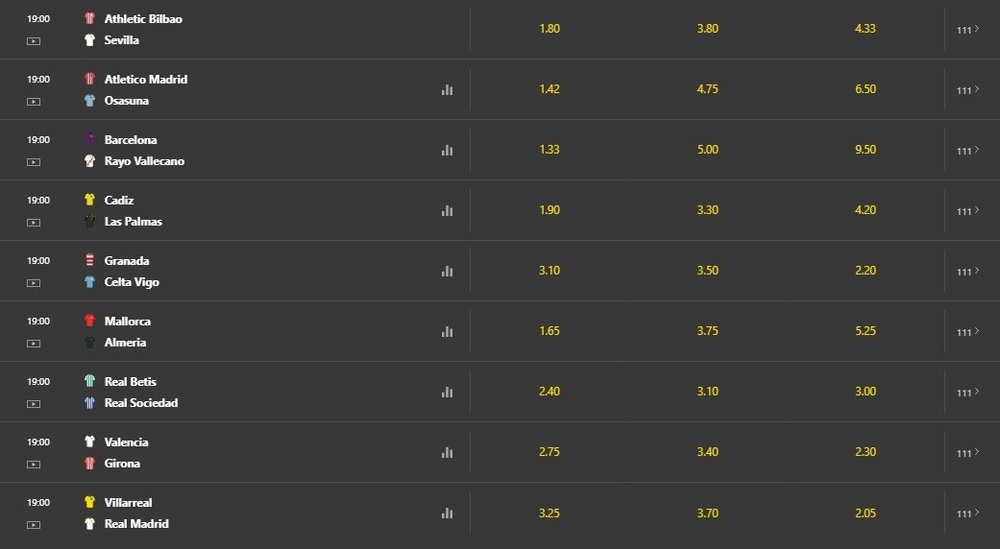Show stats chart for Granada vs Celta Vigo
The width and height of the screenshot is (1000, 549).
(447, 271)
